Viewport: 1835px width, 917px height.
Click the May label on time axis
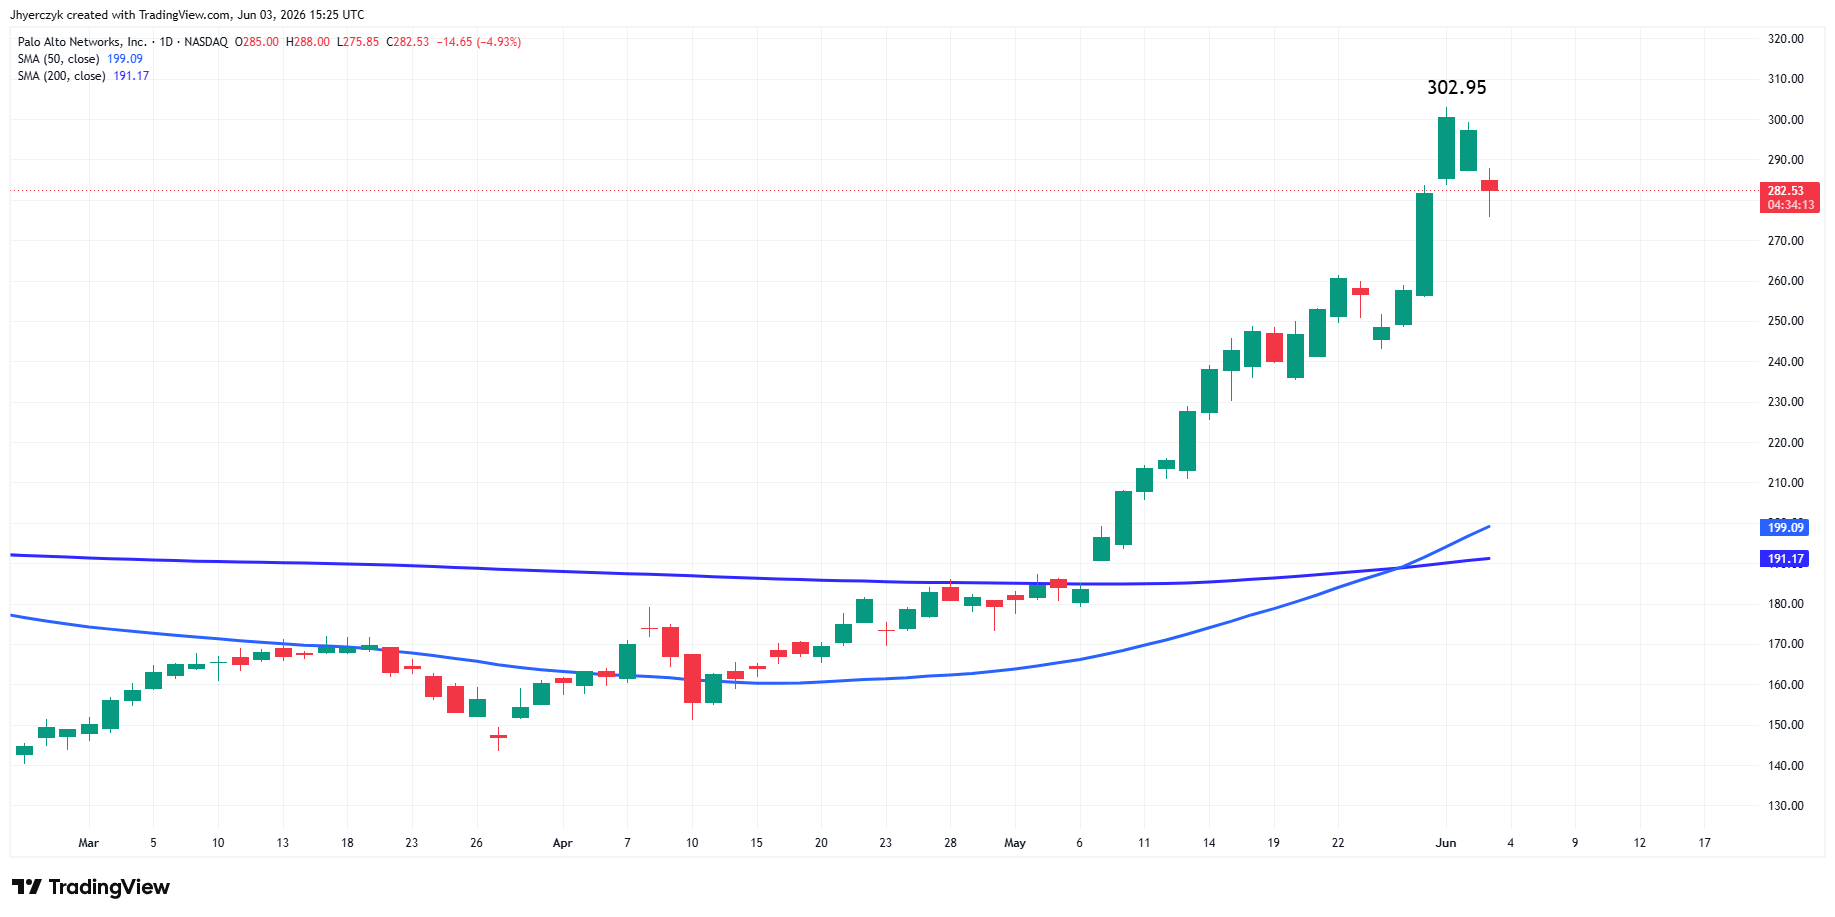click(1015, 843)
